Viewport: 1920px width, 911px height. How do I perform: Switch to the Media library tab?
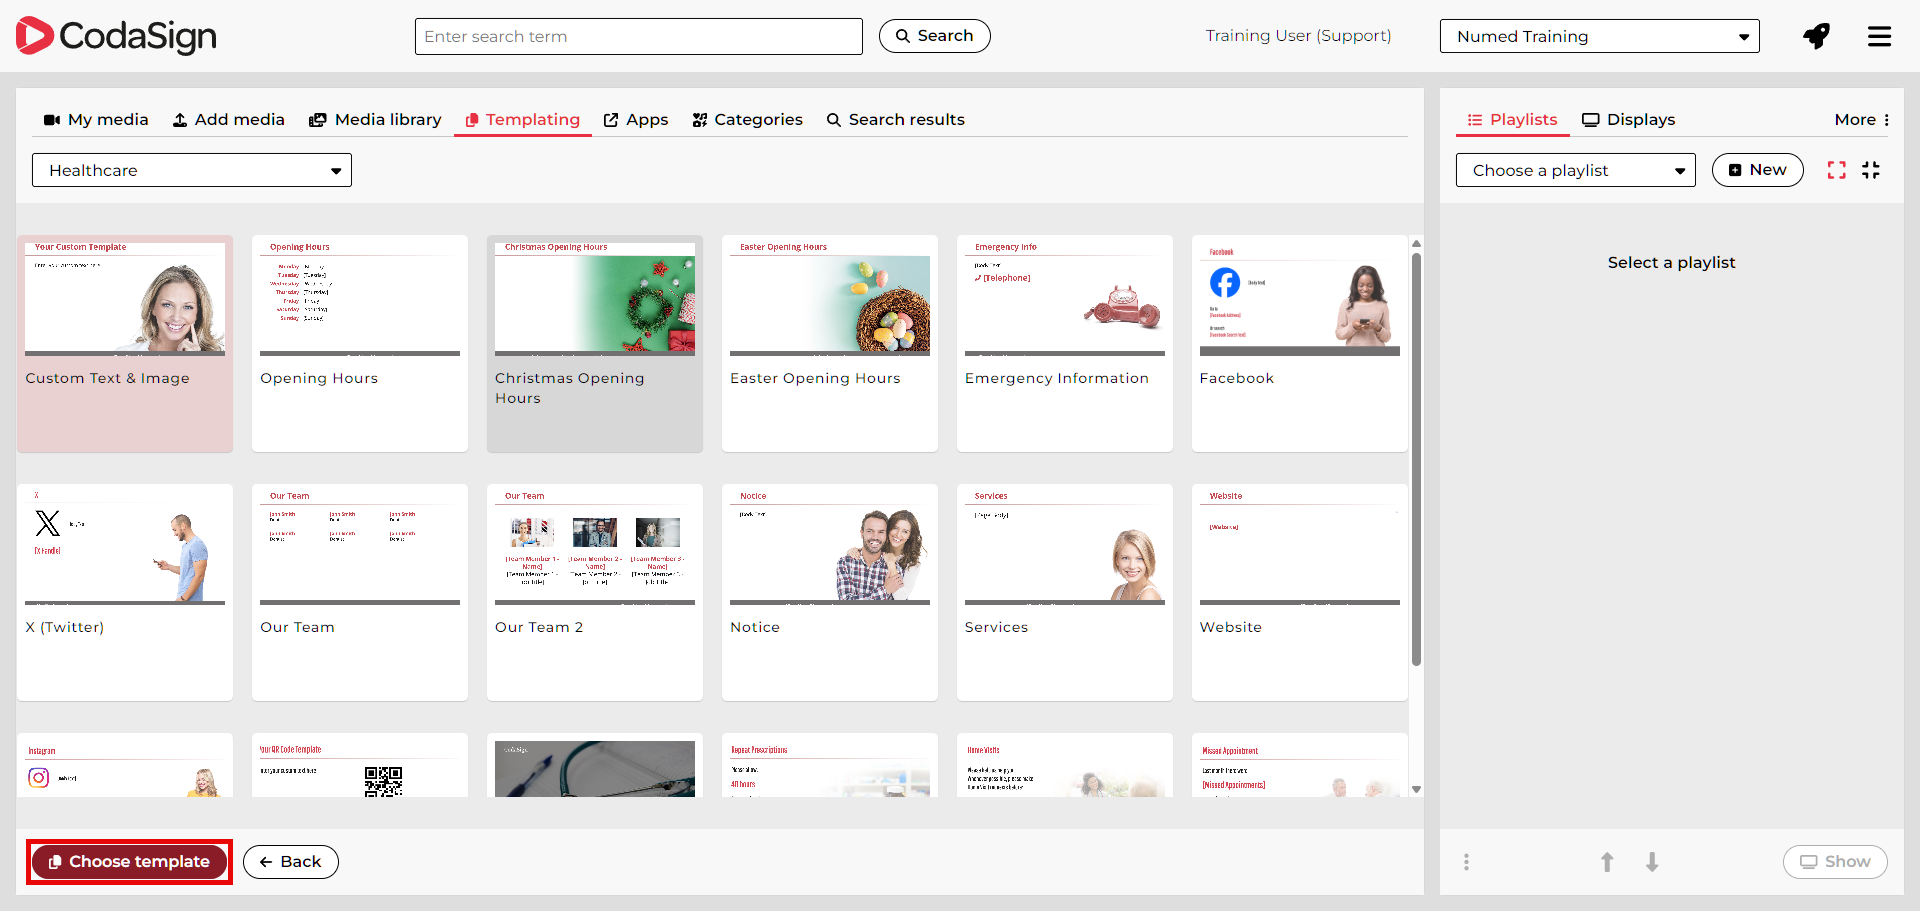[375, 120]
